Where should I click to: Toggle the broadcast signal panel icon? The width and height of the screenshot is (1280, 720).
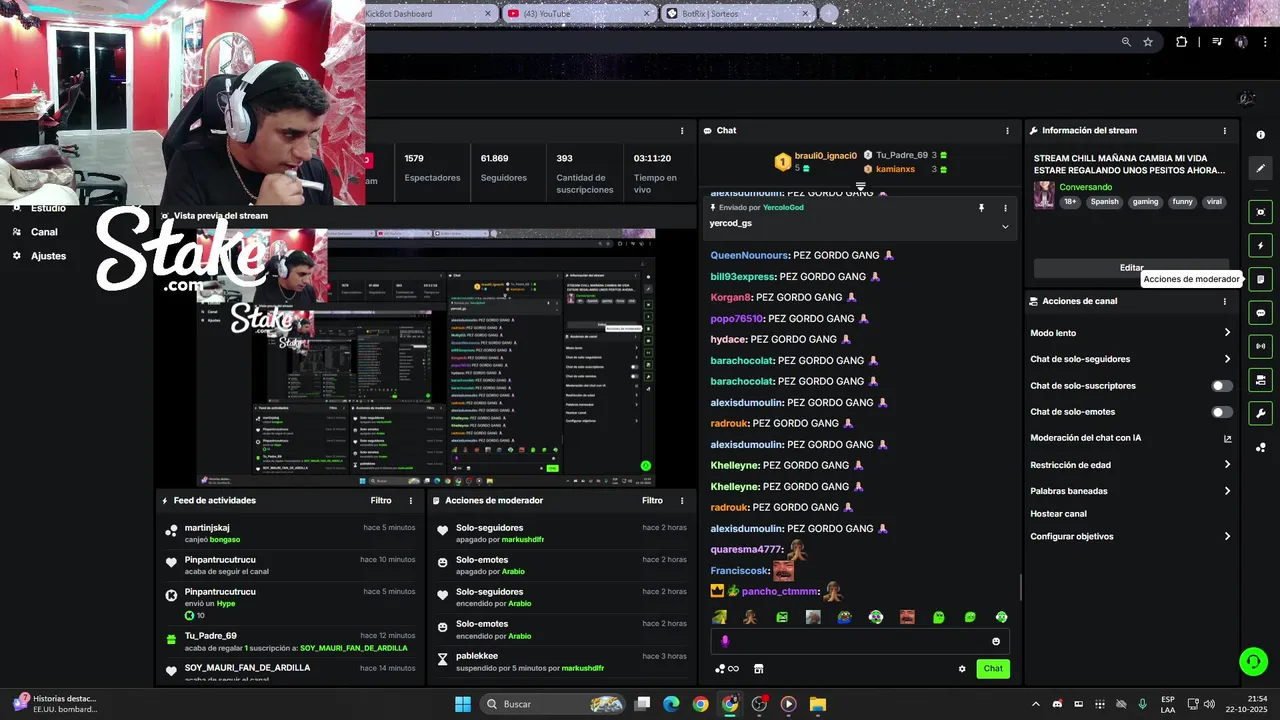tap(1261, 346)
